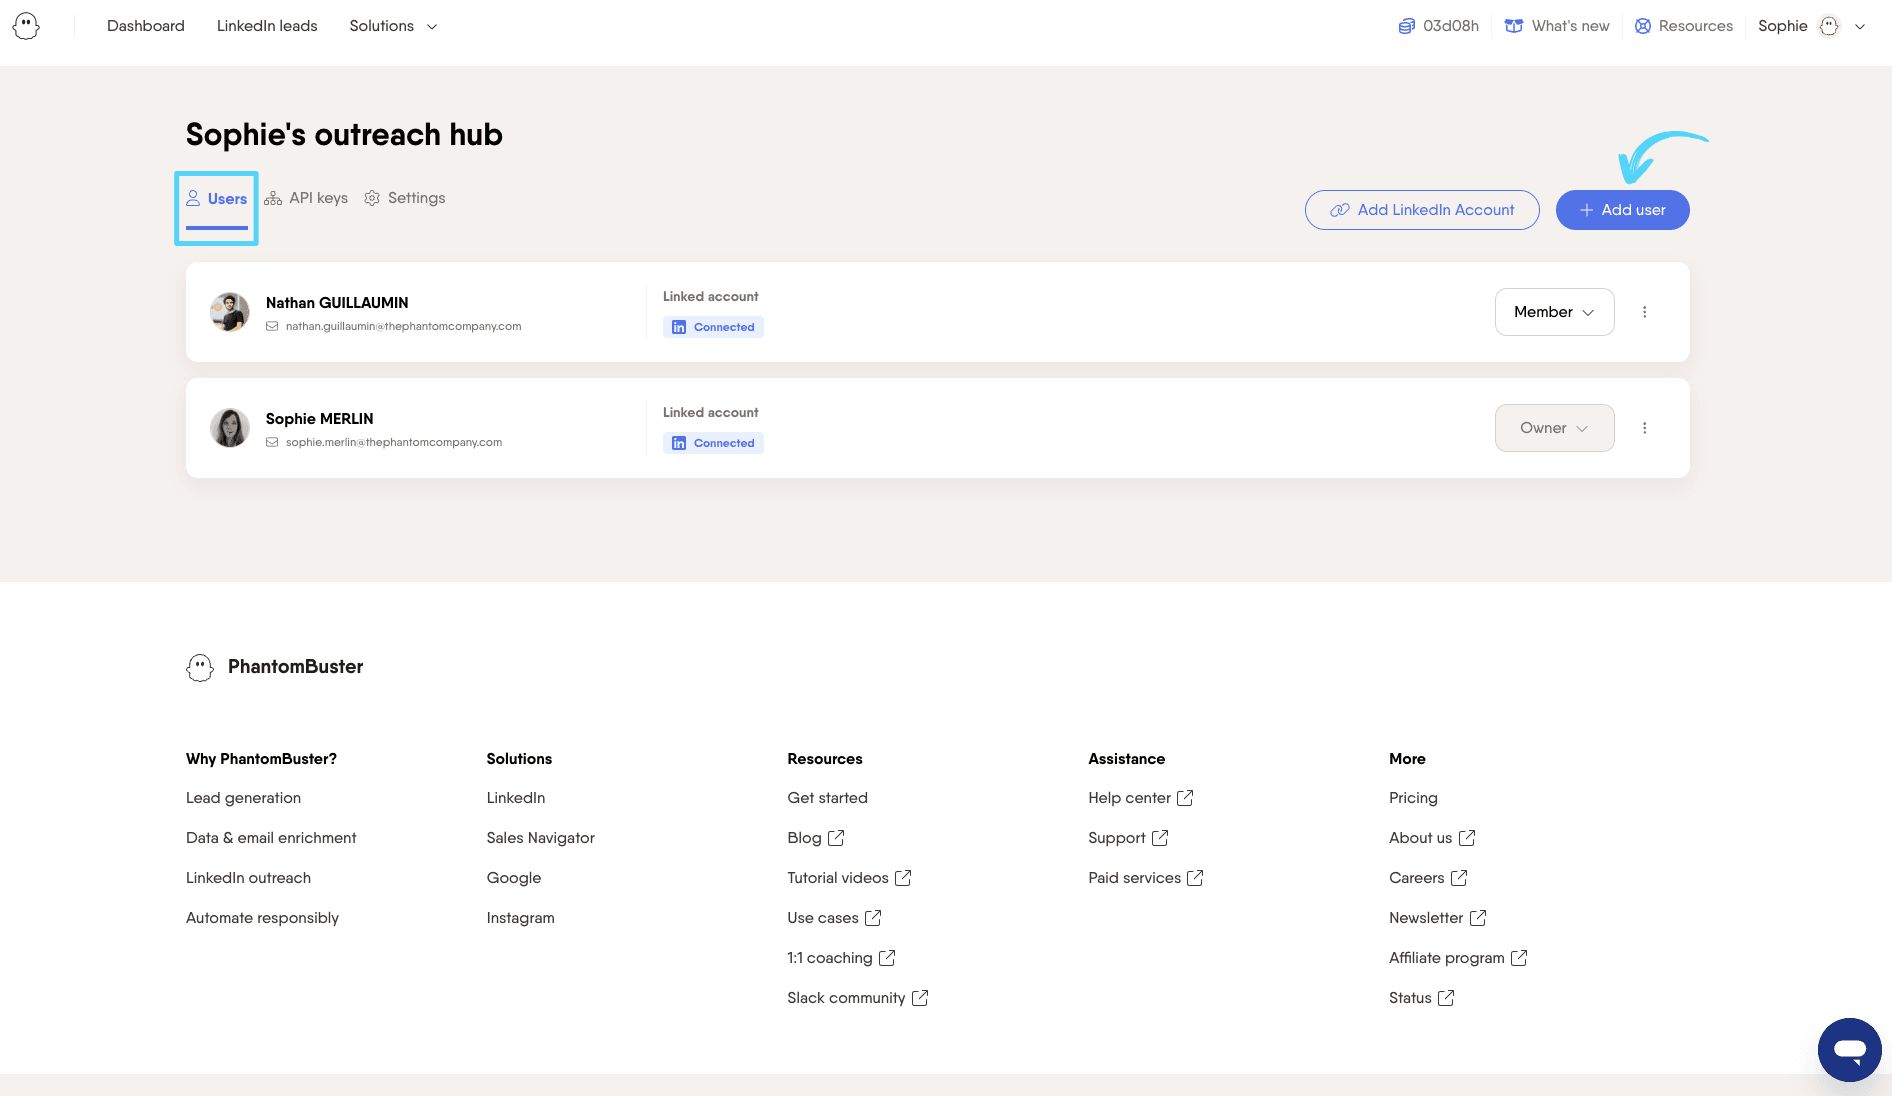Click the PhantomBuster ghost logo in header
Viewport: 1892px width, 1096px height.
(26, 26)
